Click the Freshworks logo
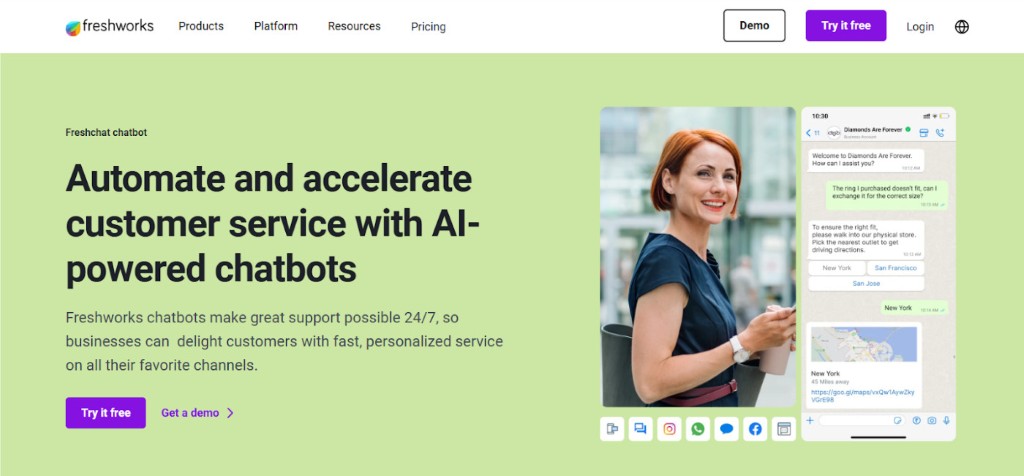Viewport: 1024px width, 476px height. (x=109, y=27)
